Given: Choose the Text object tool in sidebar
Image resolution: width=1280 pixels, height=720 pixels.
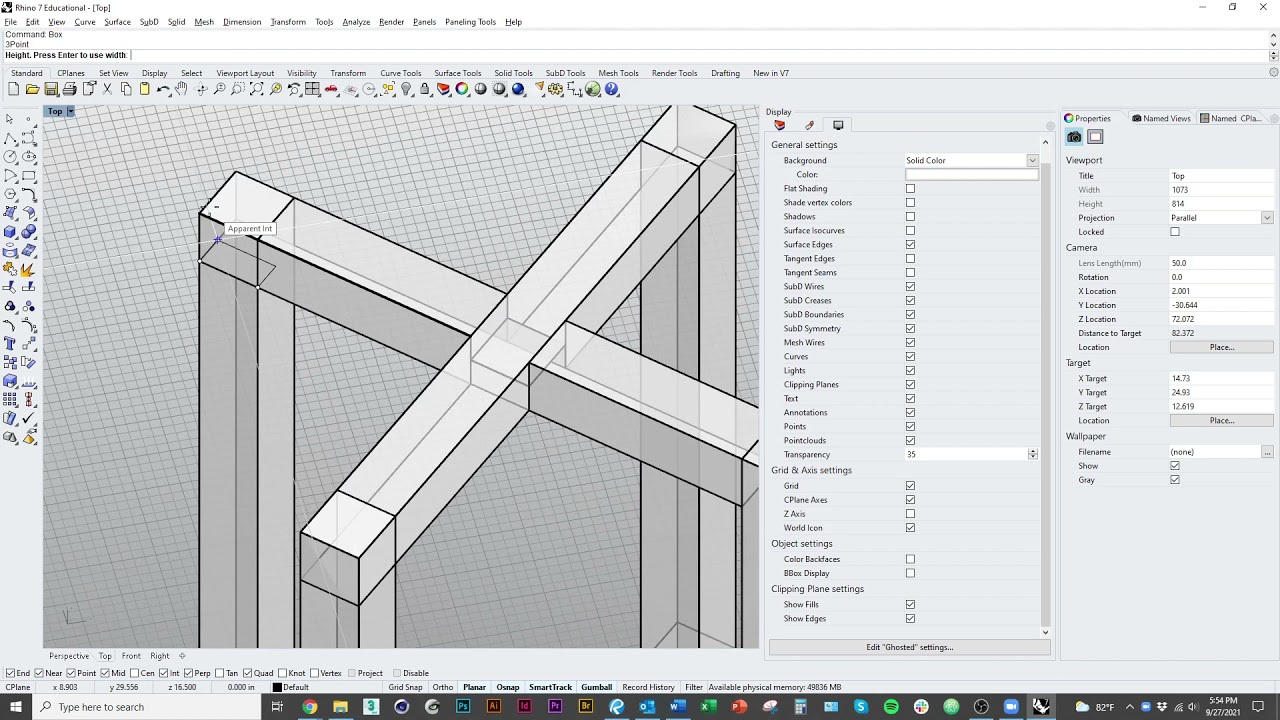Looking at the screenshot, I should pos(10,345).
